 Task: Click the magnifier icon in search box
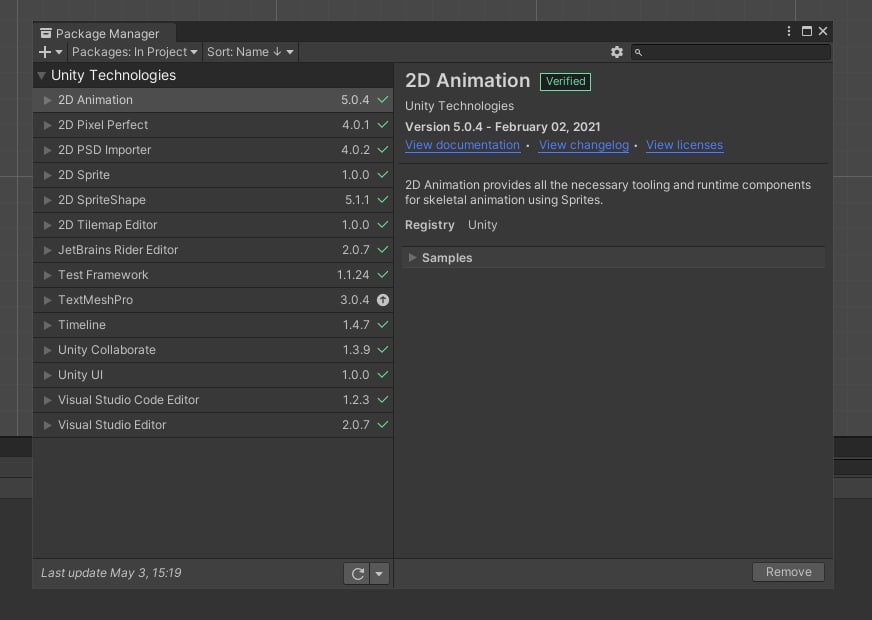639,52
